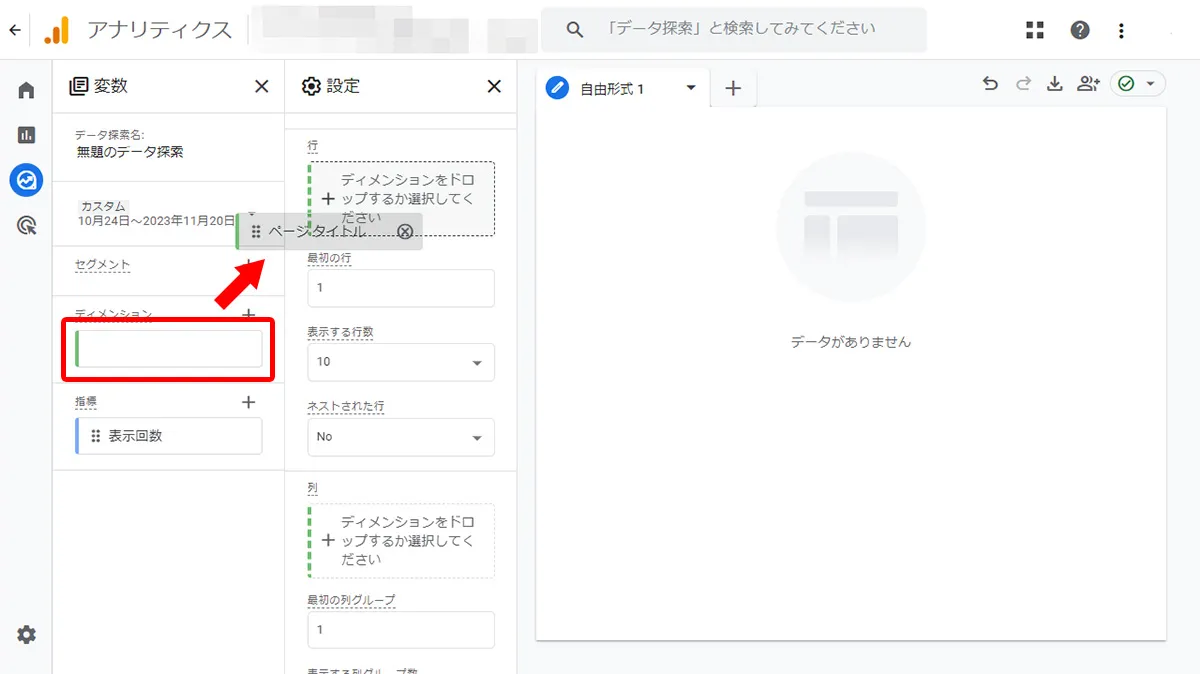Click inside the 最初の行 input field

[x=400, y=288]
